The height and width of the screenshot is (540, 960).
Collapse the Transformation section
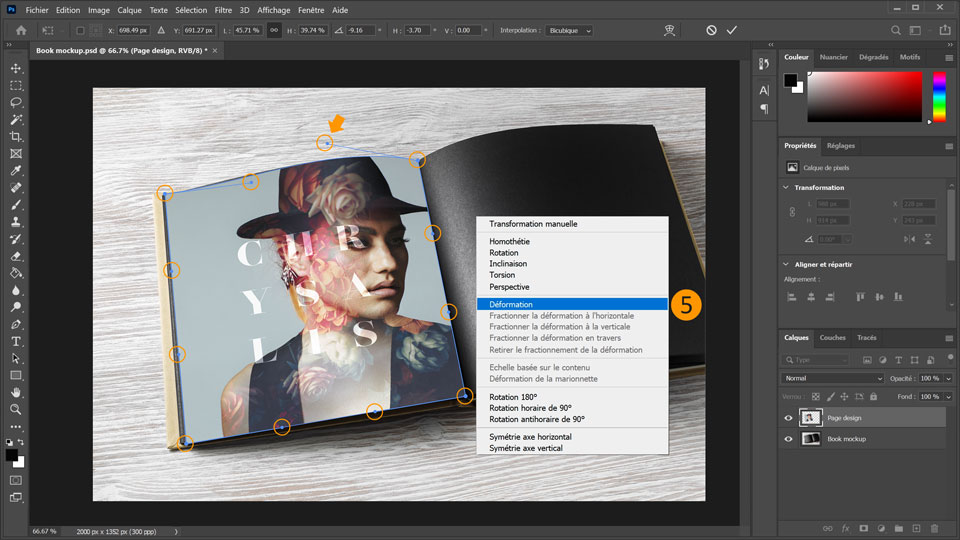[x=785, y=187]
